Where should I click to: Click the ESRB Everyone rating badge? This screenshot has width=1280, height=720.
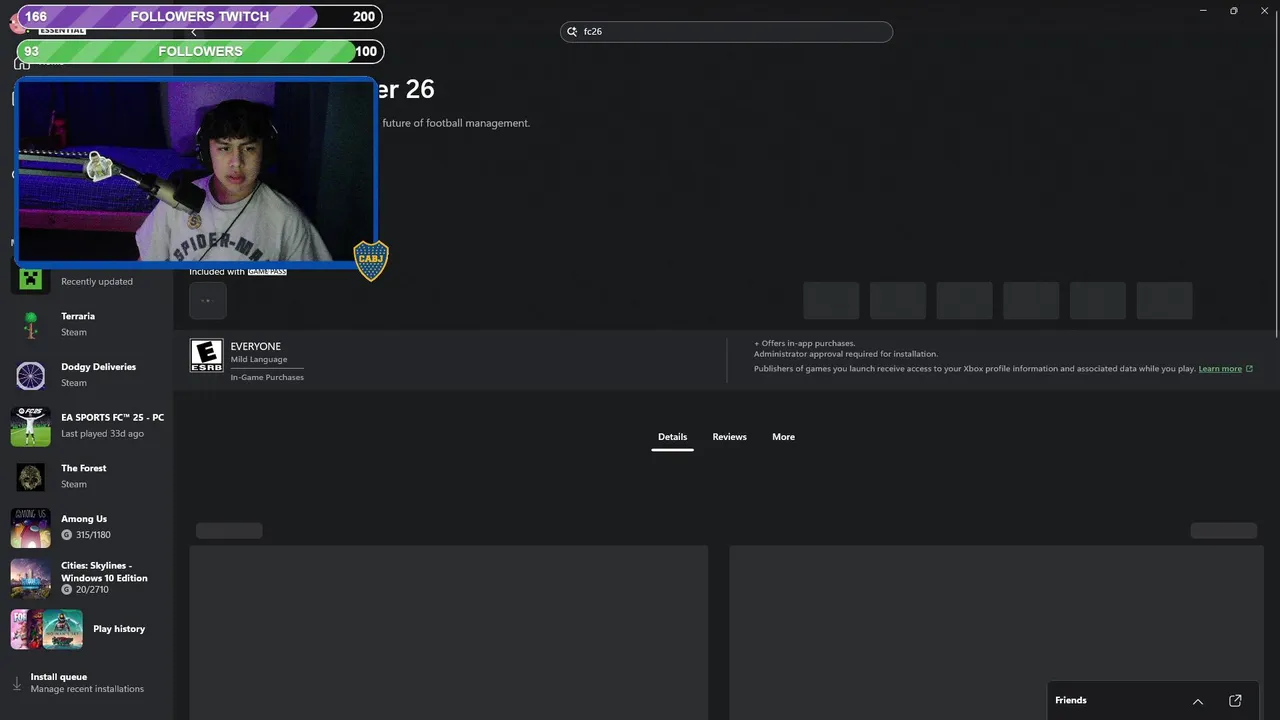[x=207, y=356]
